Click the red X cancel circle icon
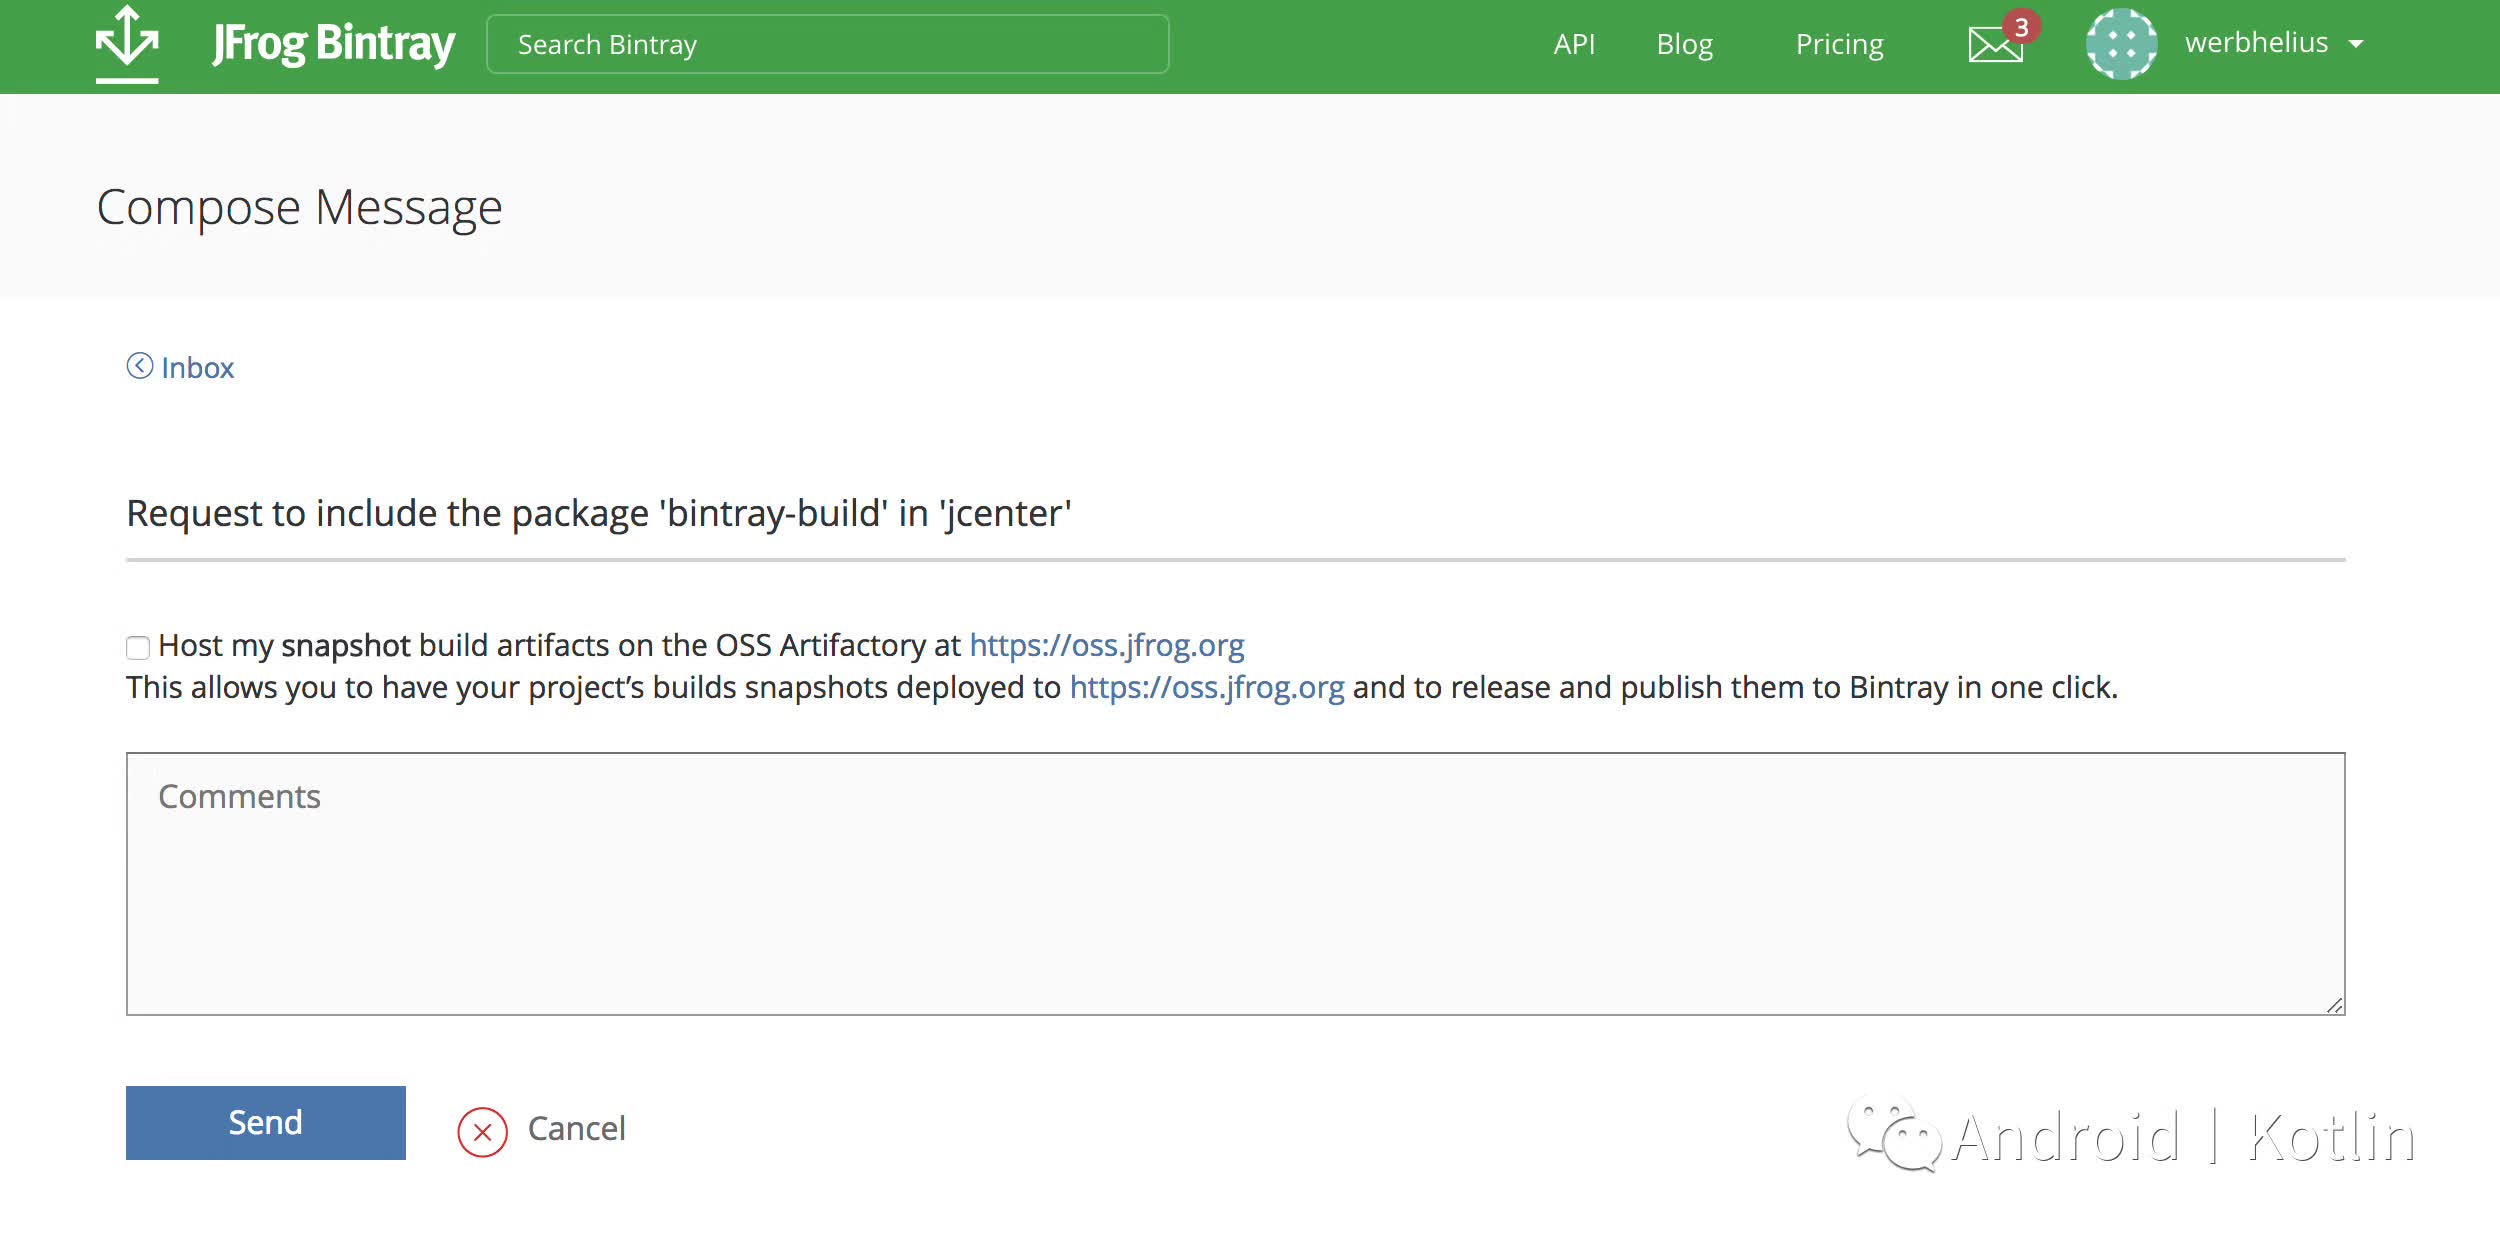 point(482,1132)
